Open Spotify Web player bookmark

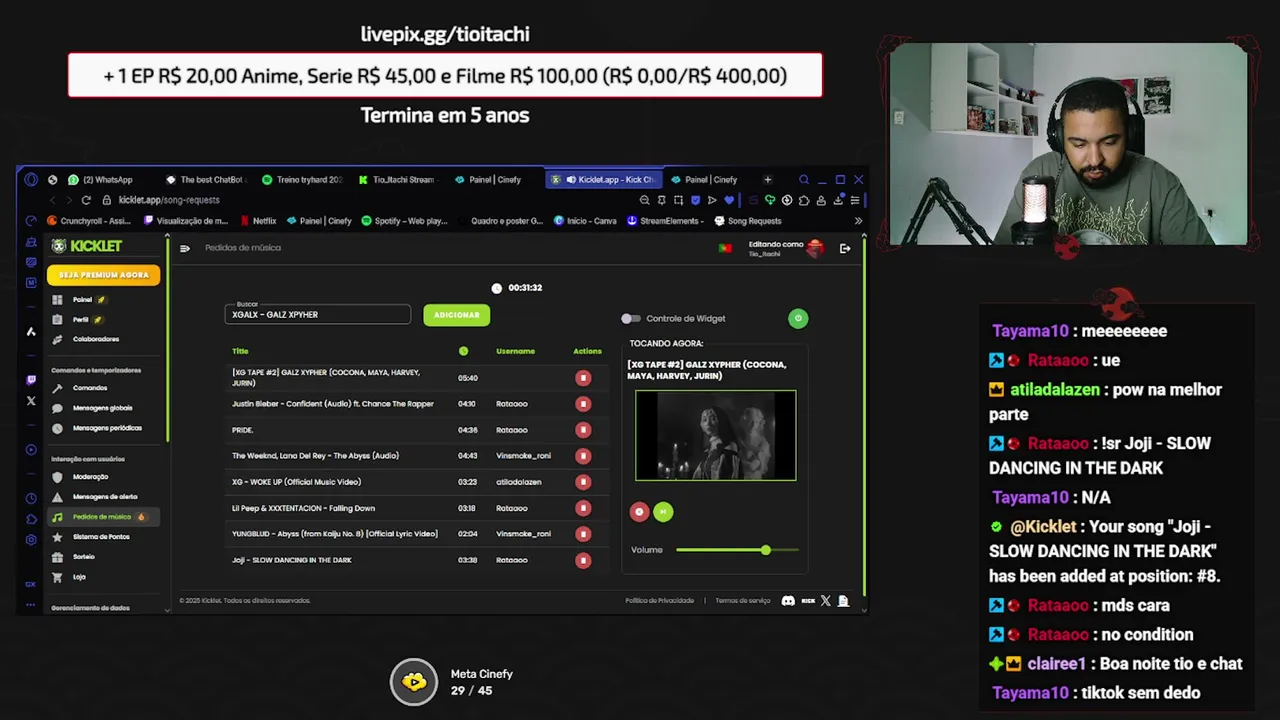point(404,221)
